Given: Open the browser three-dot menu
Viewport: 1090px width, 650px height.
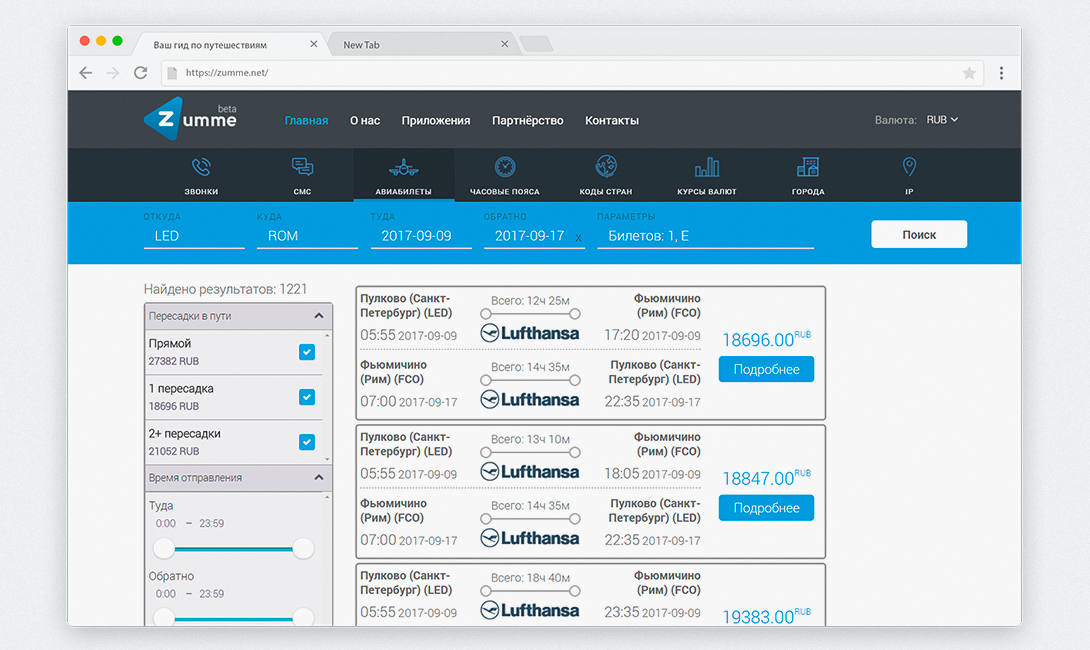Looking at the screenshot, I should [1001, 73].
